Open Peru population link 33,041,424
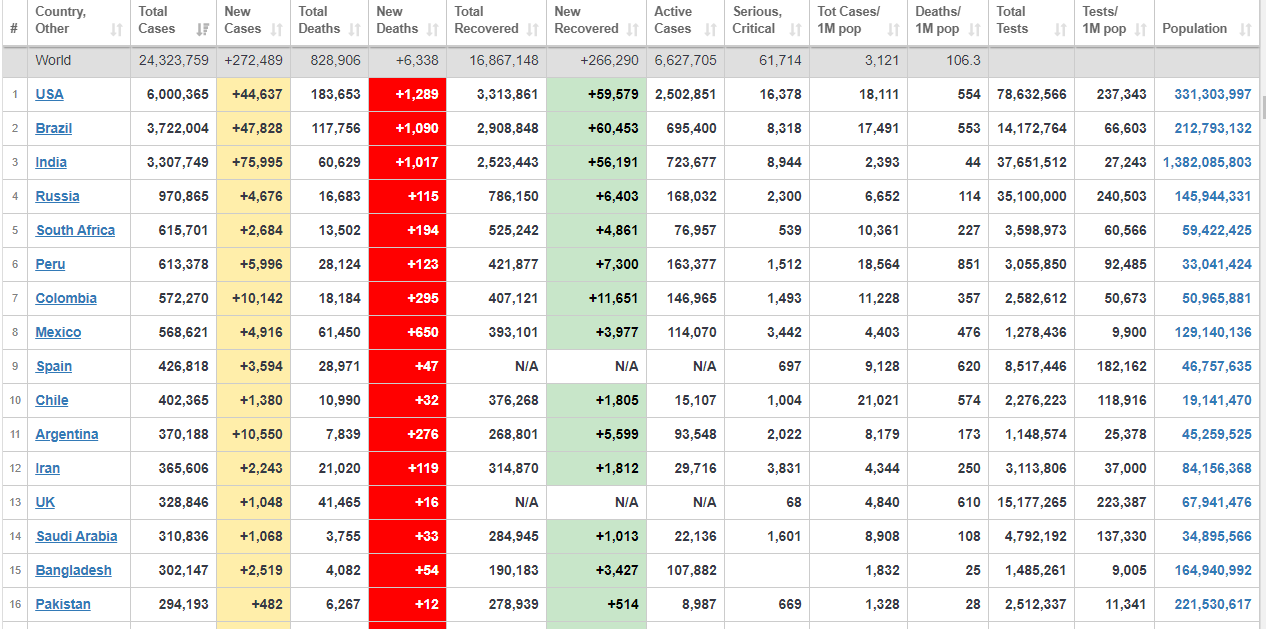1266x629 pixels. [x=1217, y=264]
